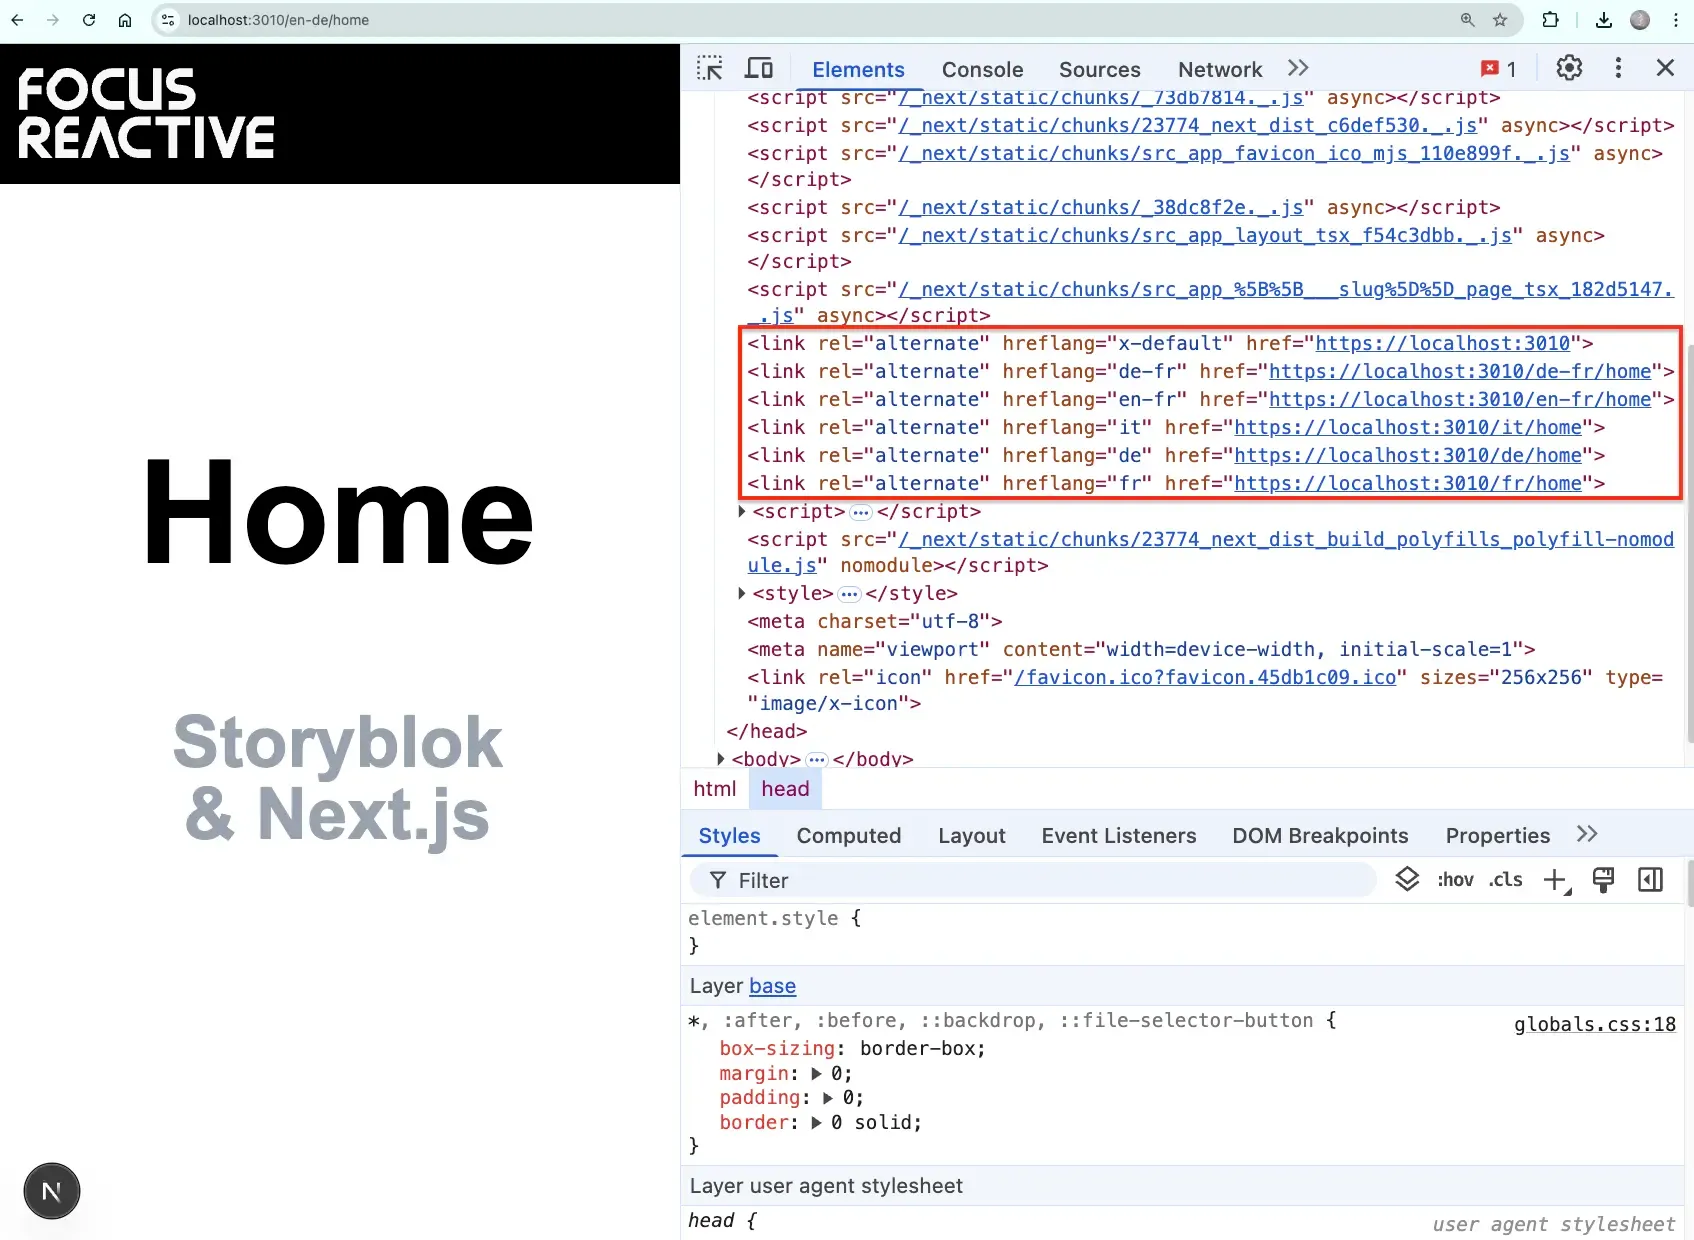Go back in browser history
The image size is (1694, 1240).
tap(17, 20)
